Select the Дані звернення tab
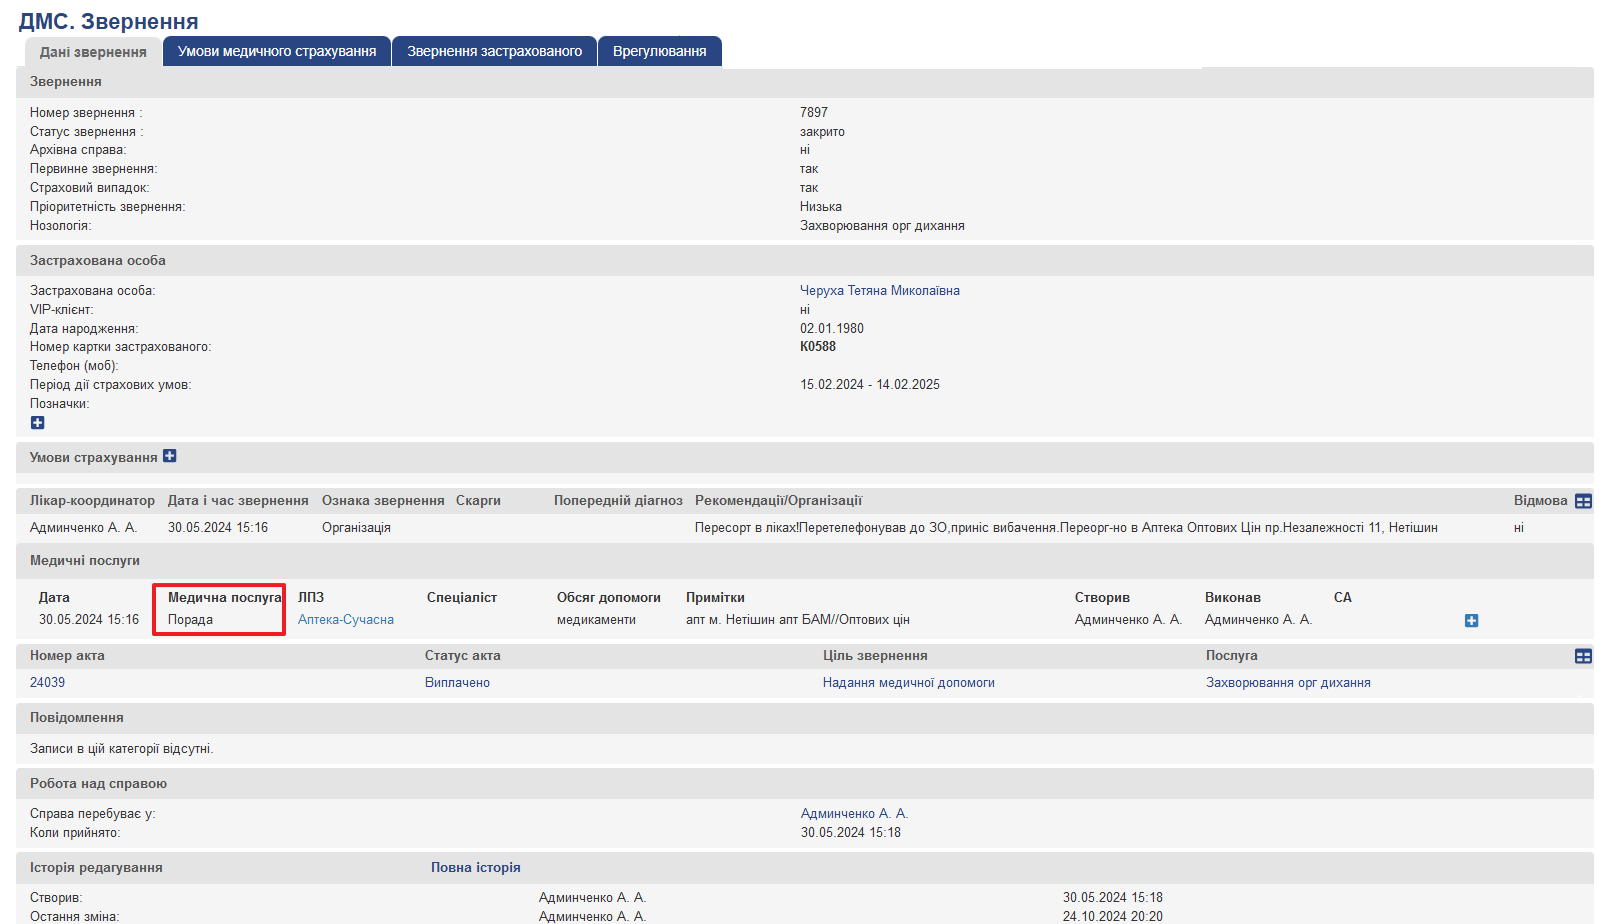 [x=93, y=52]
